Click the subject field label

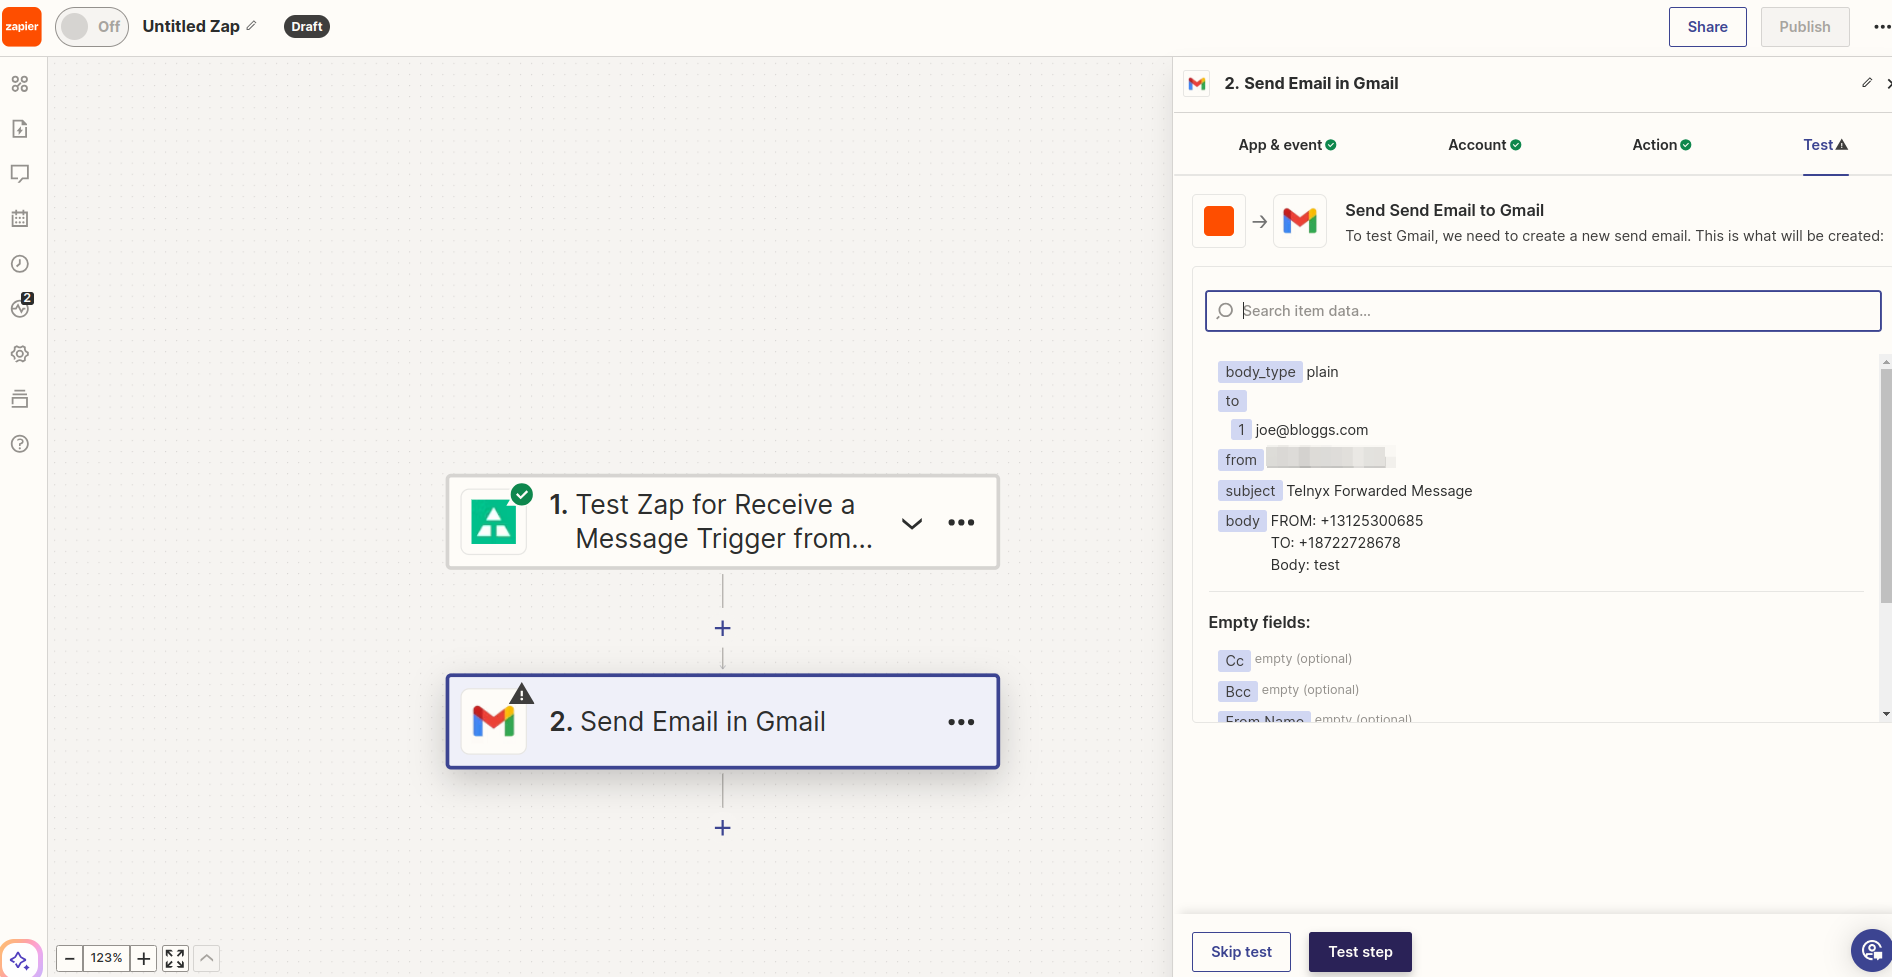1250,491
